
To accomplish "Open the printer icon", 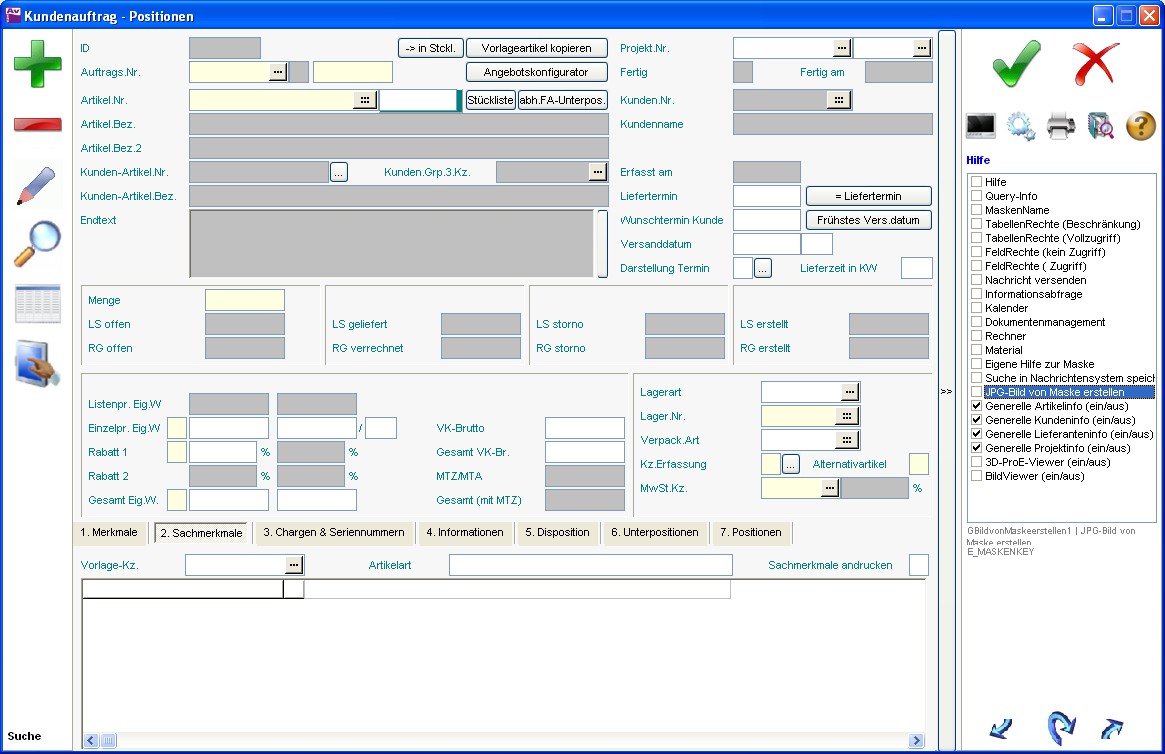I will tap(1060, 126).
